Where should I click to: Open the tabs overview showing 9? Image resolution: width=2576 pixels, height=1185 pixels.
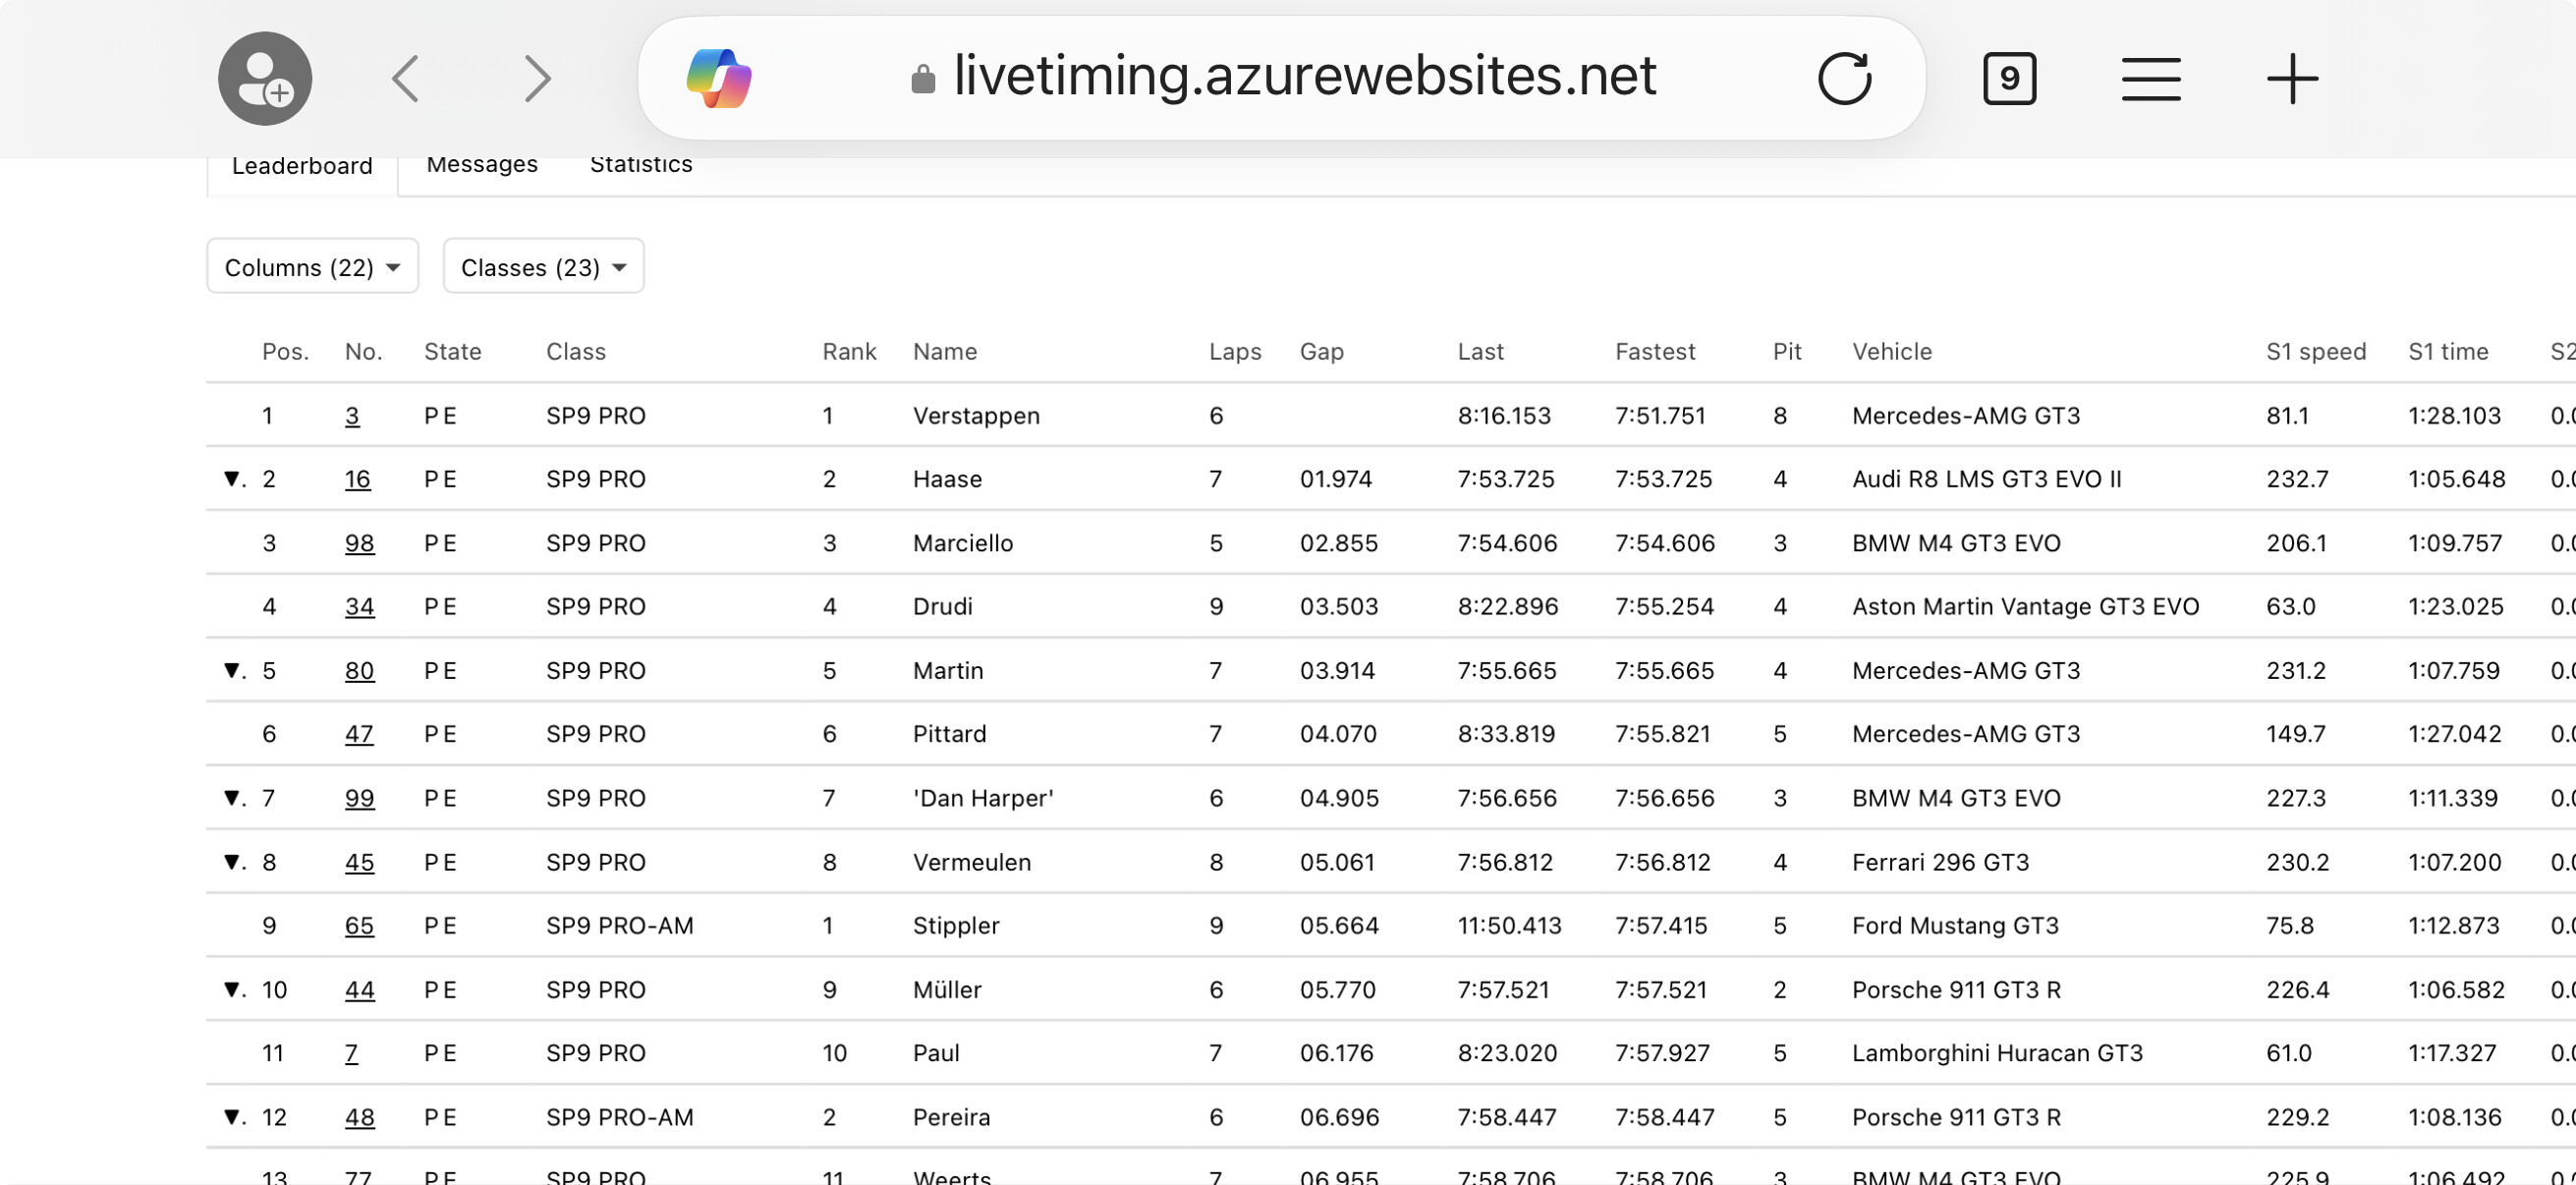click(x=2009, y=78)
